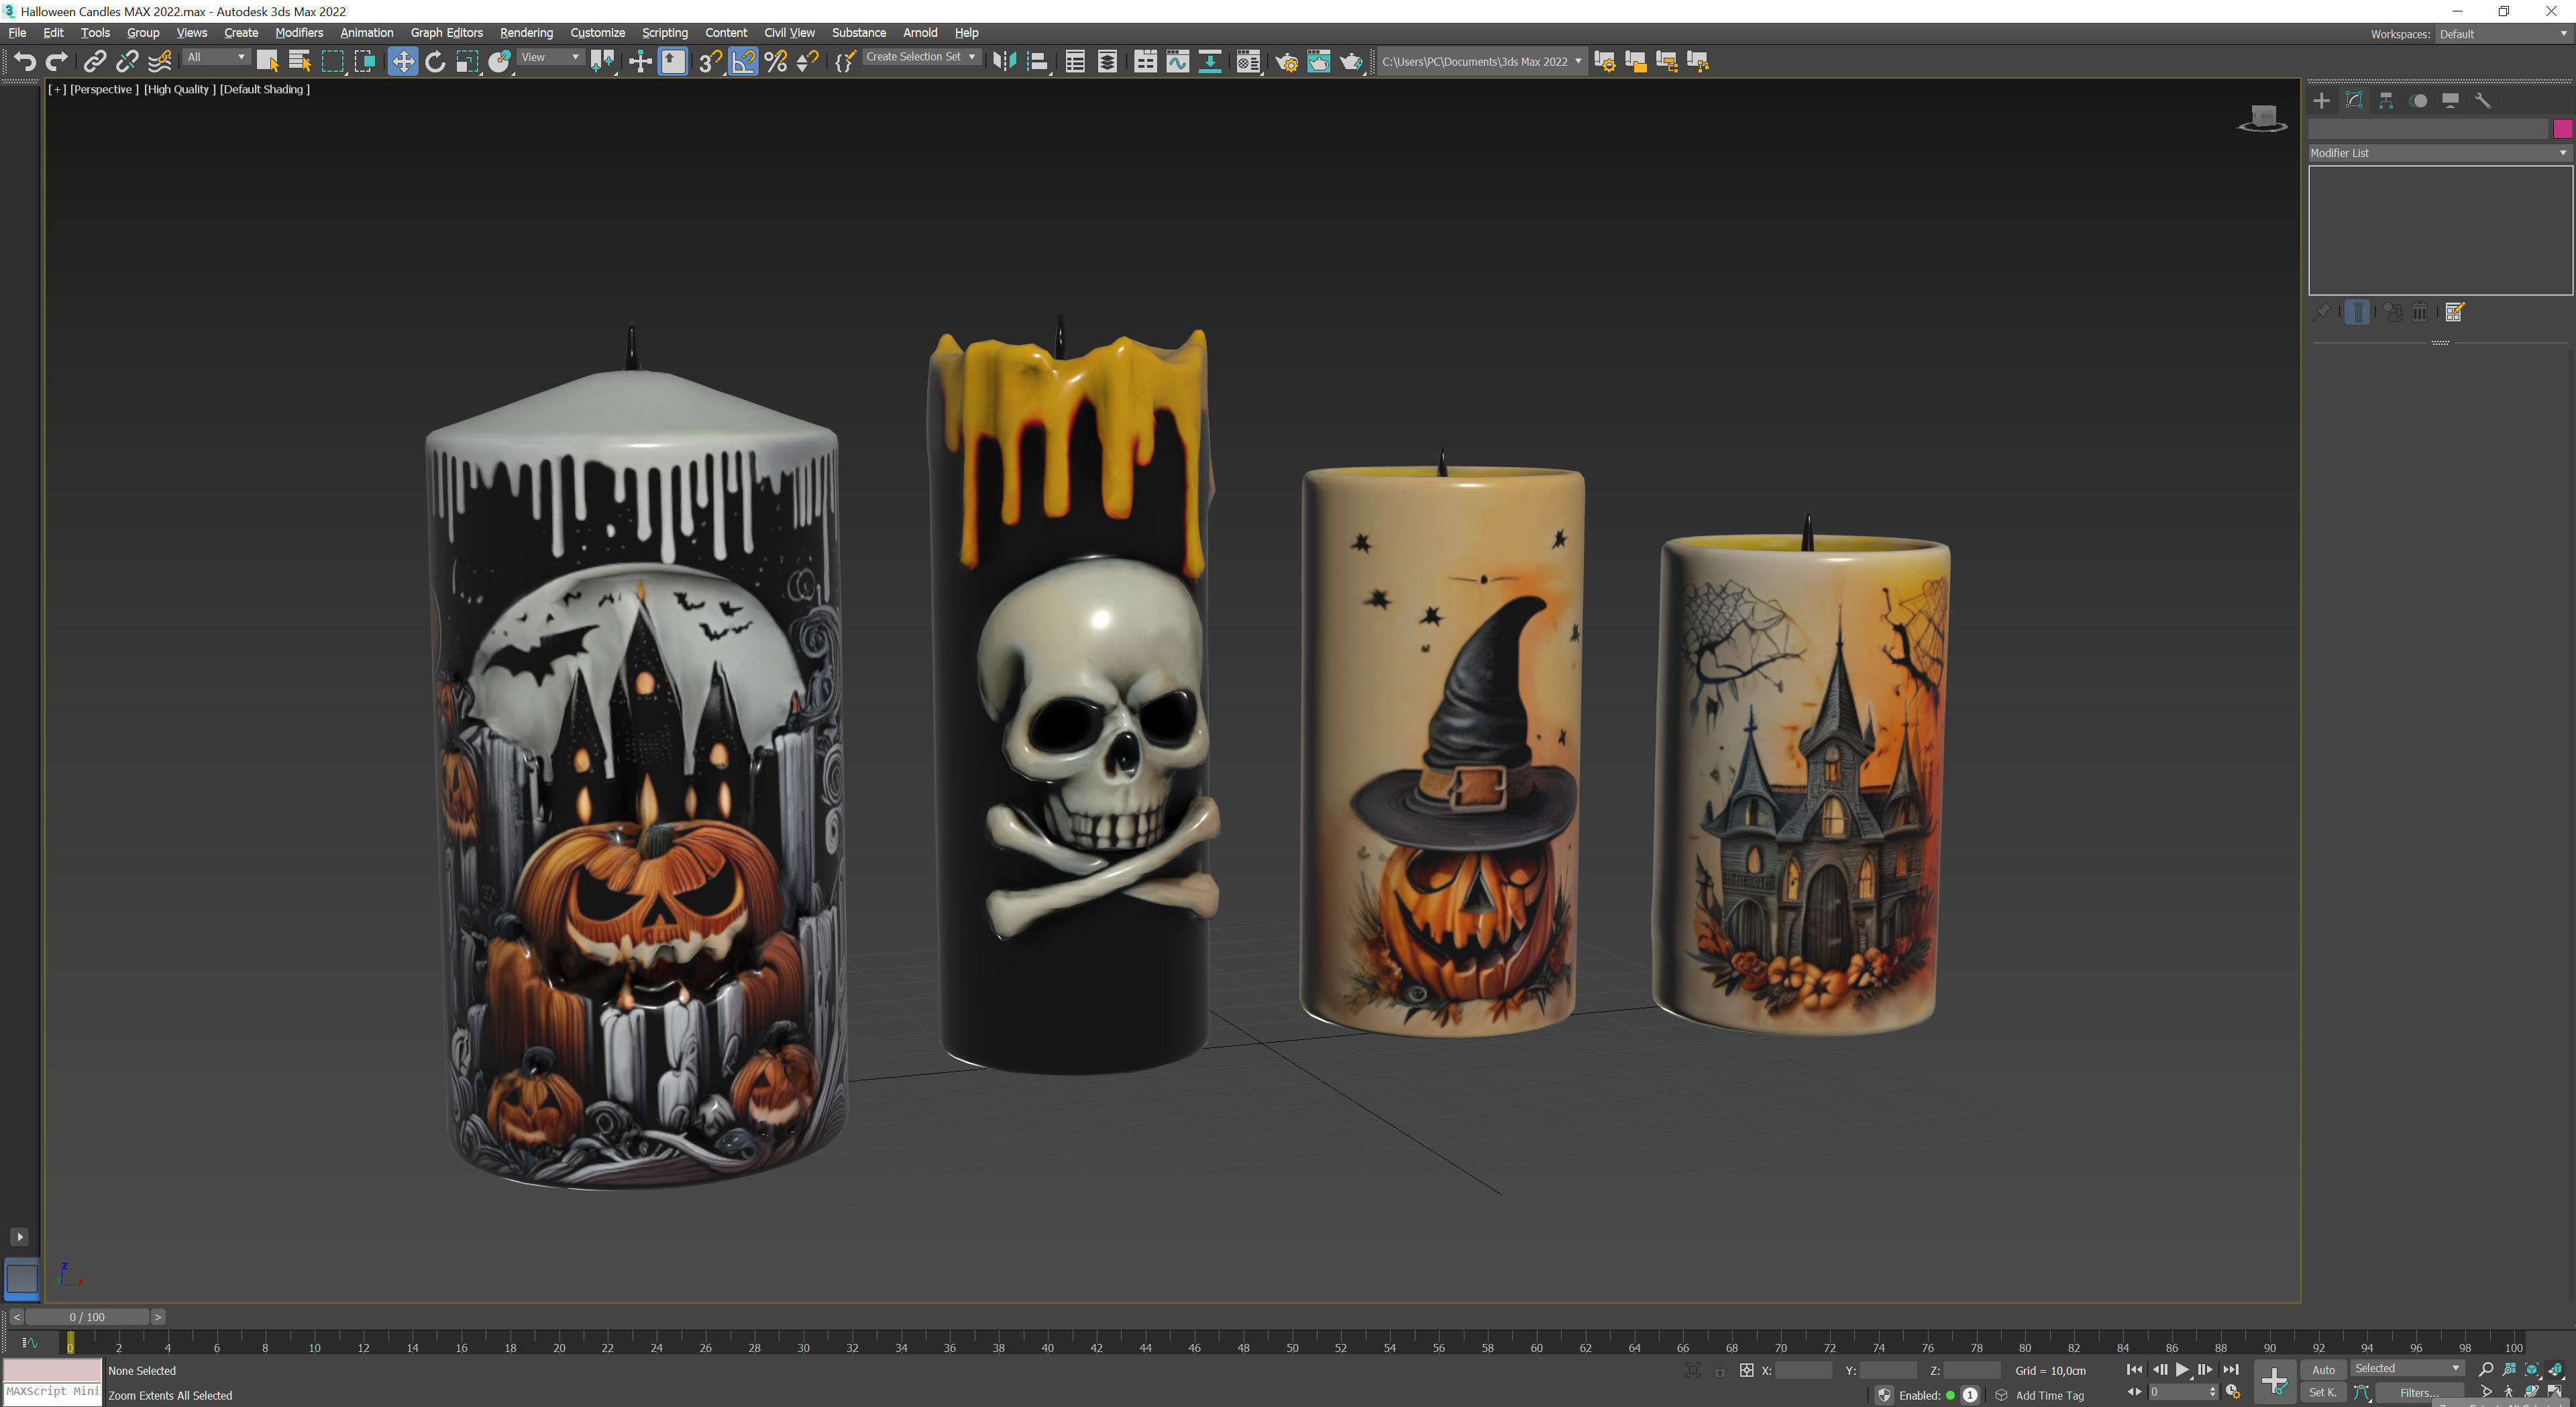Click Bind to Space Warp icon
The image size is (2576, 1407).
[x=159, y=62]
